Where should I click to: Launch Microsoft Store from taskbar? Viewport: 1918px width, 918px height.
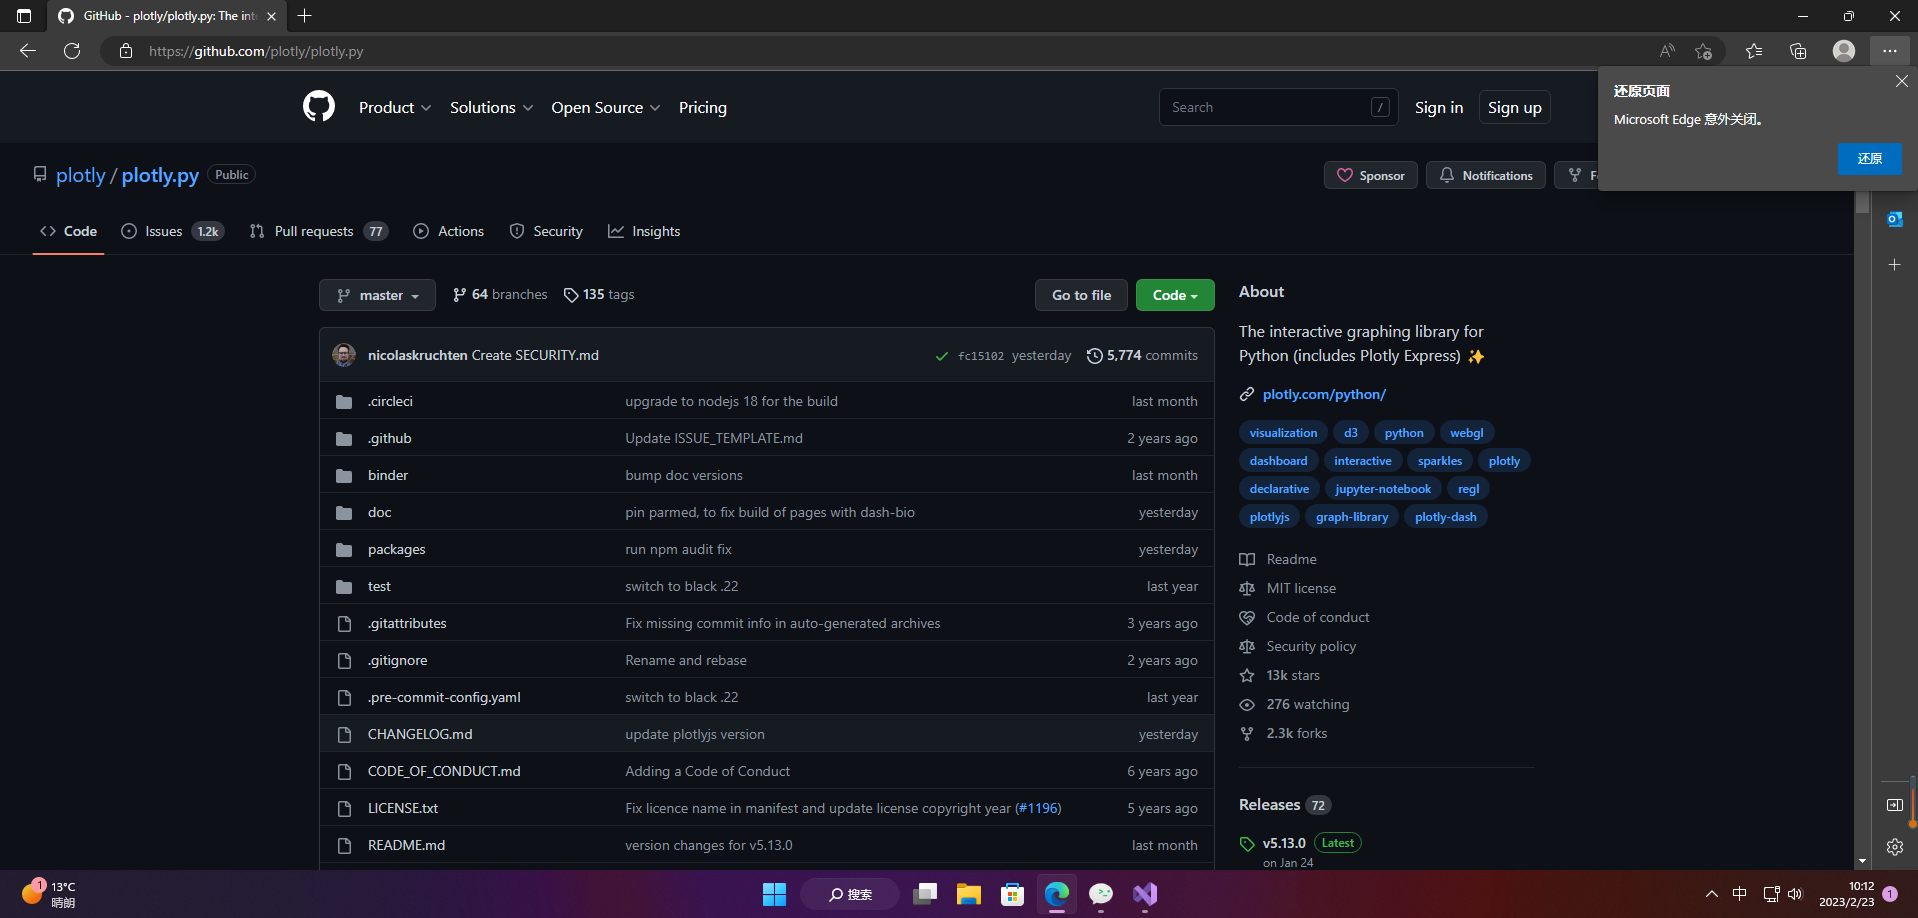(1013, 894)
